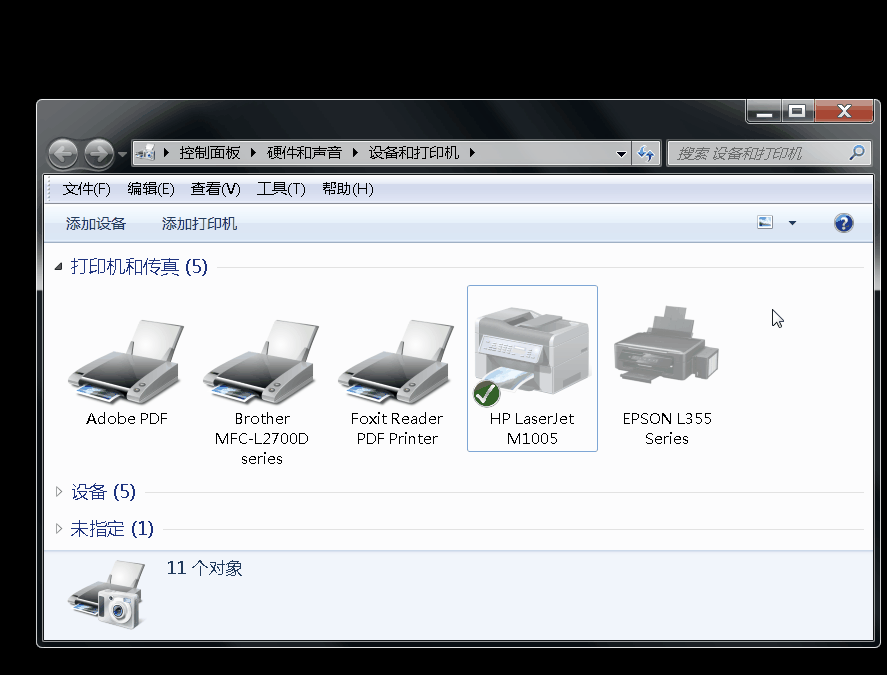The width and height of the screenshot is (887, 675).
Task: Click the change view icon
Action: [x=766, y=223]
